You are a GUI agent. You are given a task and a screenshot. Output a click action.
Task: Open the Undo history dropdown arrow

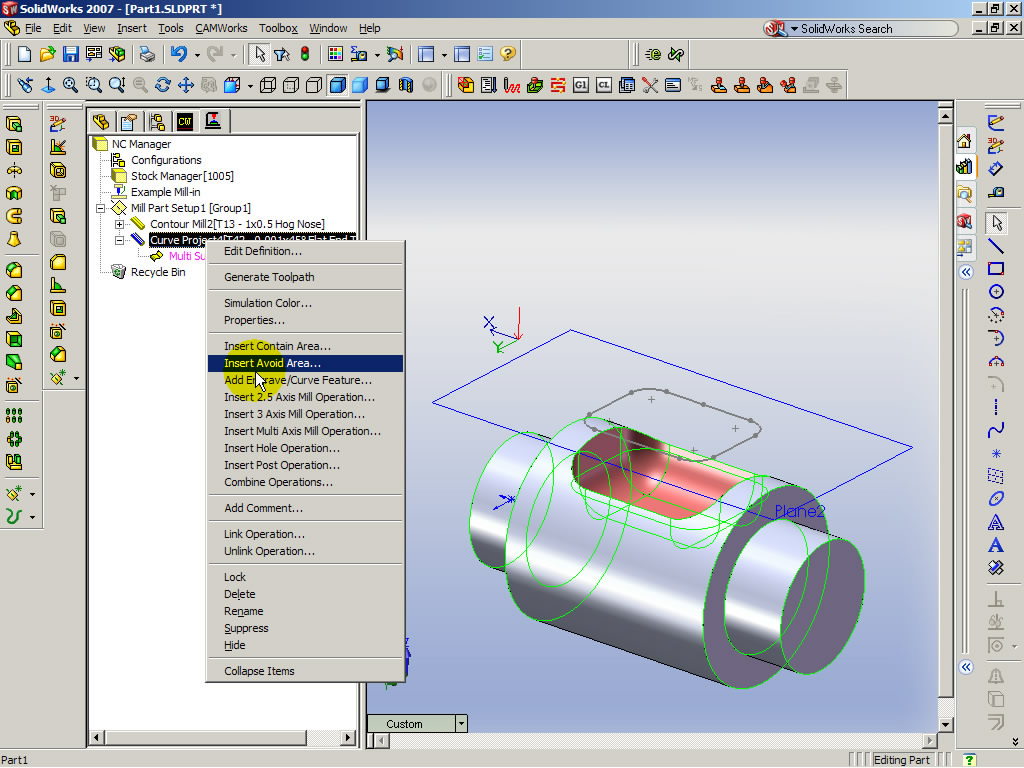(197, 55)
